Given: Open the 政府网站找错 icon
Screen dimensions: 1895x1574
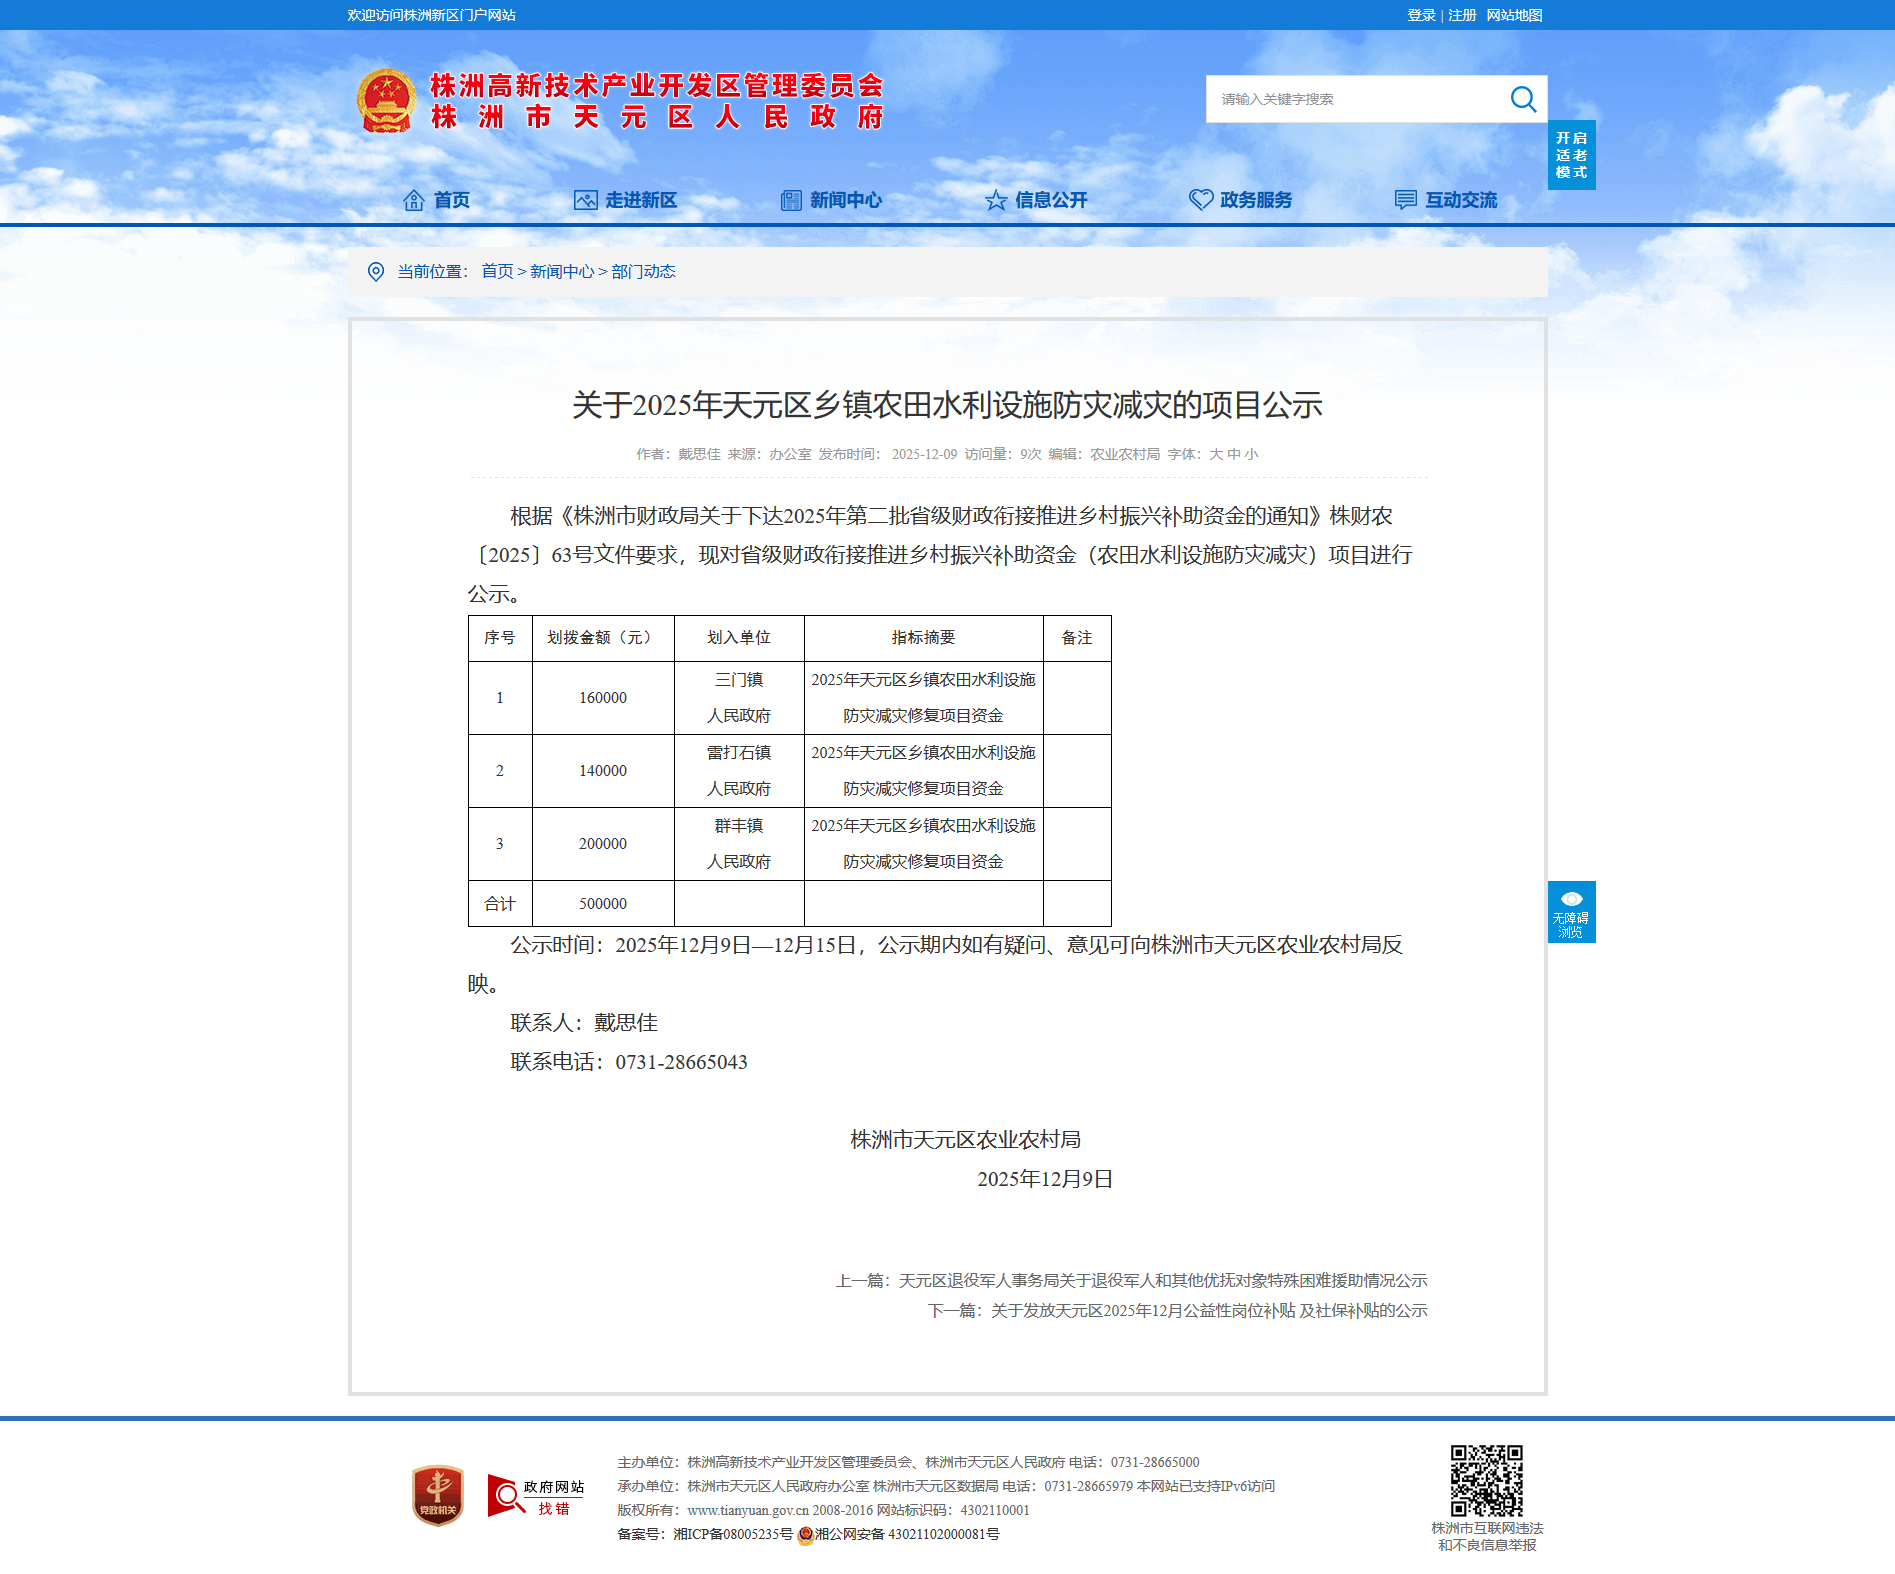Looking at the screenshot, I should [x=536, y=1496].
